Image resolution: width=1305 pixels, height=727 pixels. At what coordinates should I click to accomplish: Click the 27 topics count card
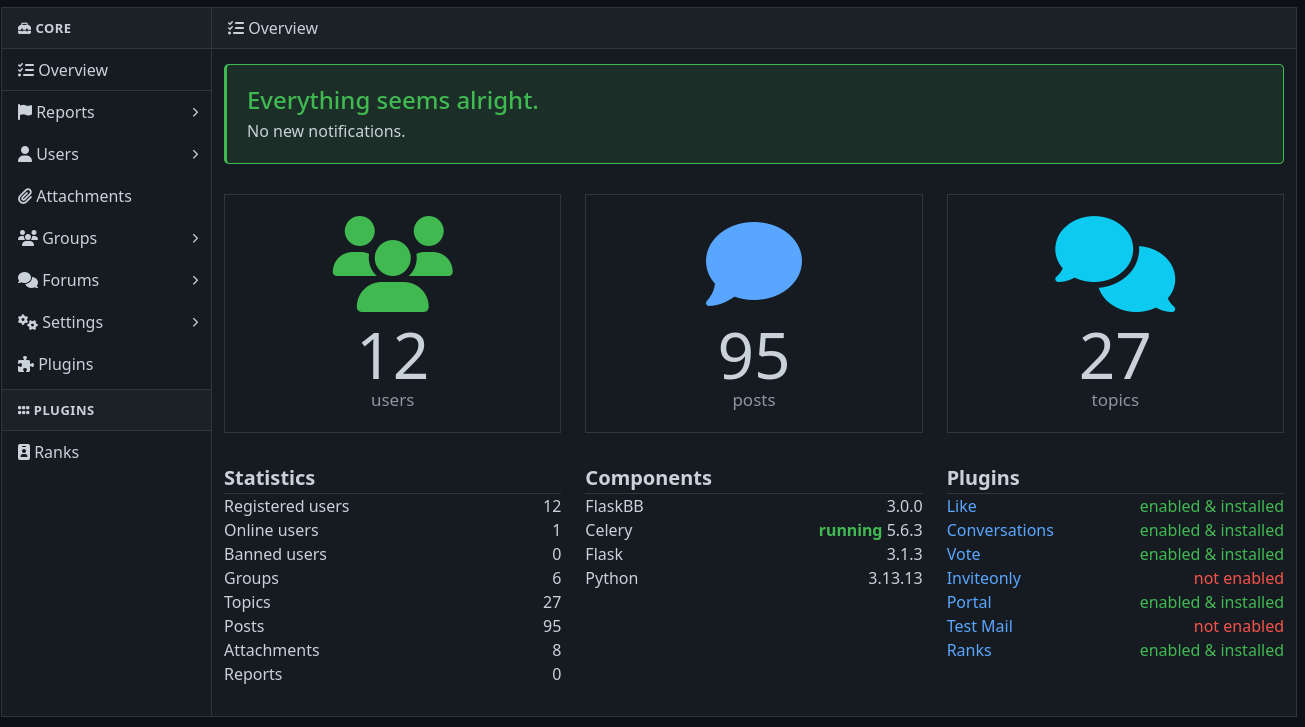[1115, 313]
